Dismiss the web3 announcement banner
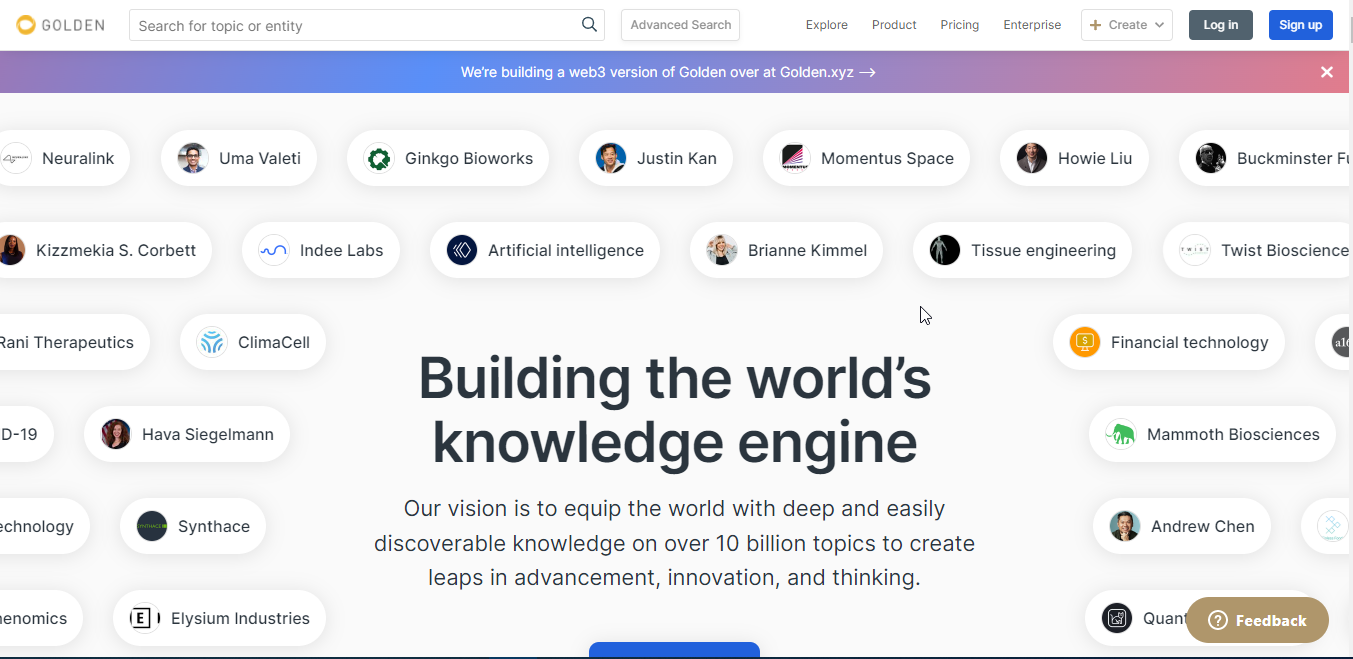 click(1326, 71)
